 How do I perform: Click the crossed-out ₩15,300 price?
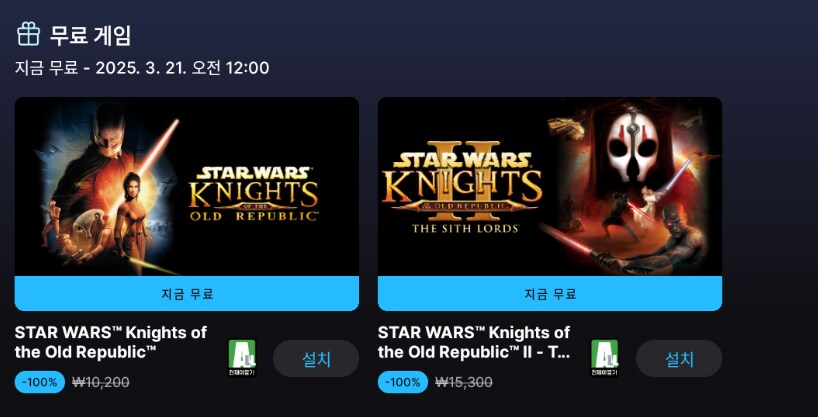[x=464, y=382]
